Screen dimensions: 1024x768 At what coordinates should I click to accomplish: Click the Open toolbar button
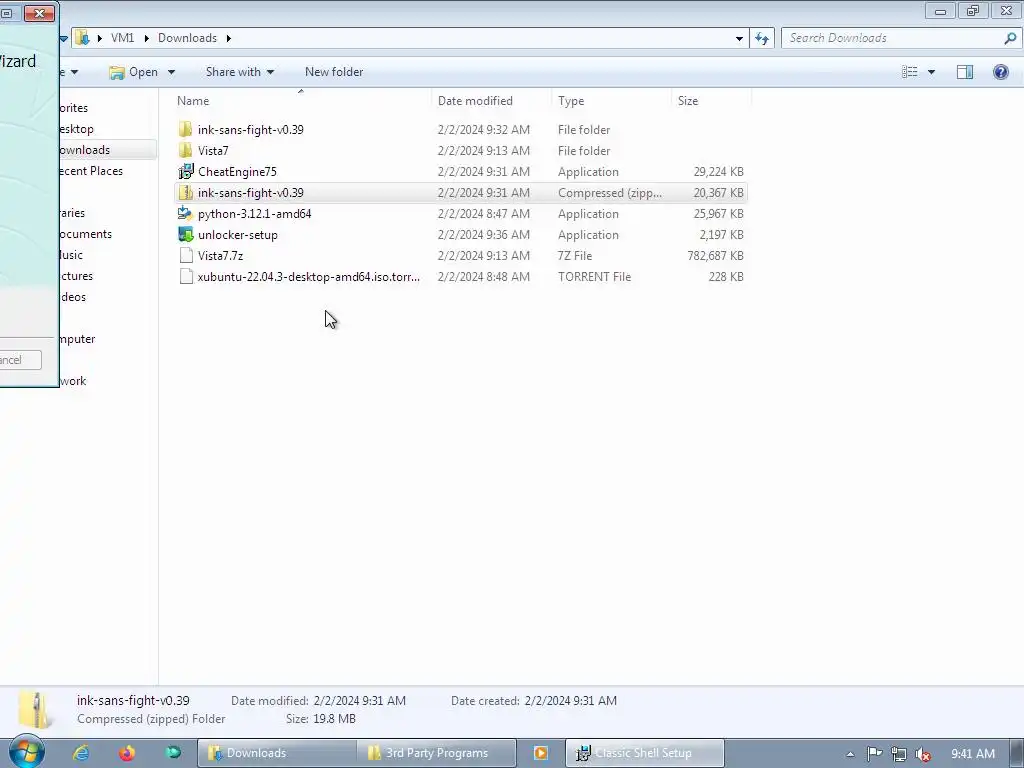click(x=134, y=72)
